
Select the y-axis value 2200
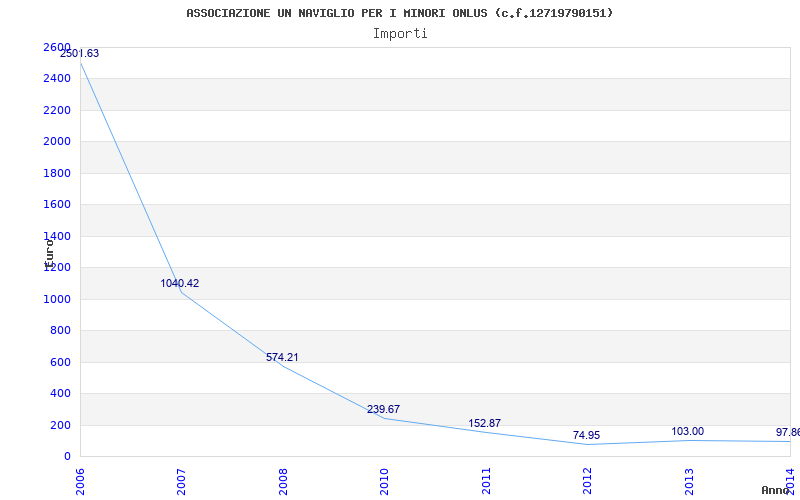[57, 110]
